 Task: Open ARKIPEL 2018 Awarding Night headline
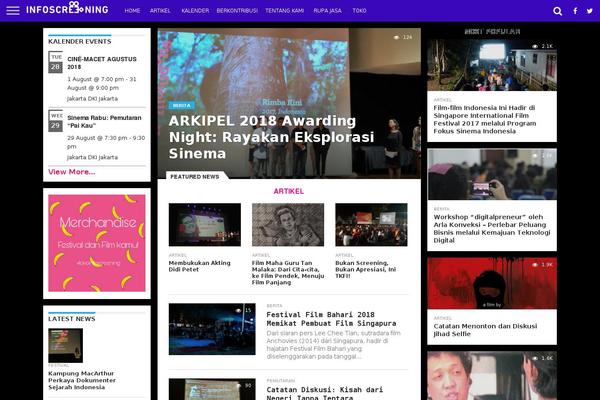tap(271, 137)
